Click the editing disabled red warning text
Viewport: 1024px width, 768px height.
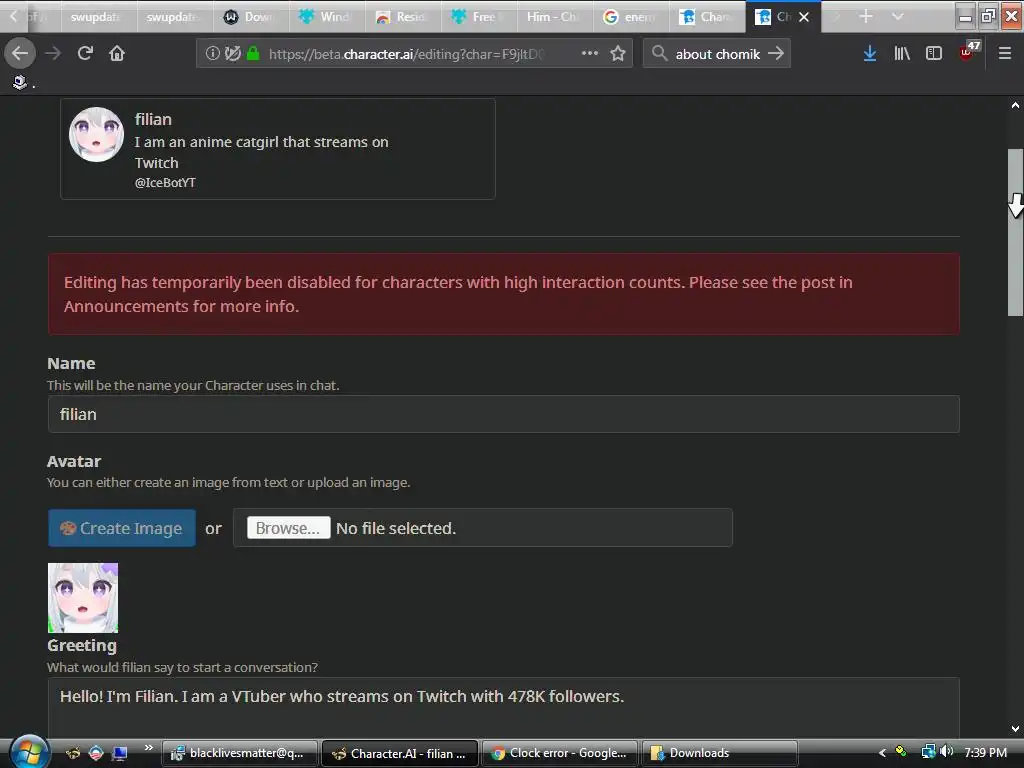[458, 294]
